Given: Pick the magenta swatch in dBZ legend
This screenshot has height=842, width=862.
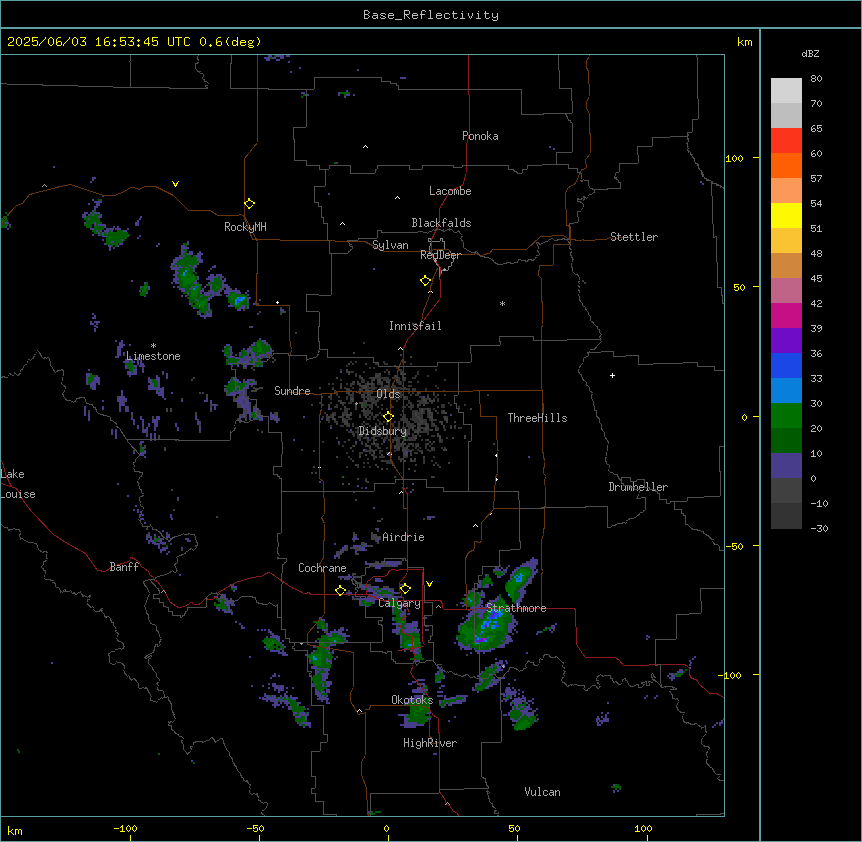Looking at the screenshot, I should 786,315.
